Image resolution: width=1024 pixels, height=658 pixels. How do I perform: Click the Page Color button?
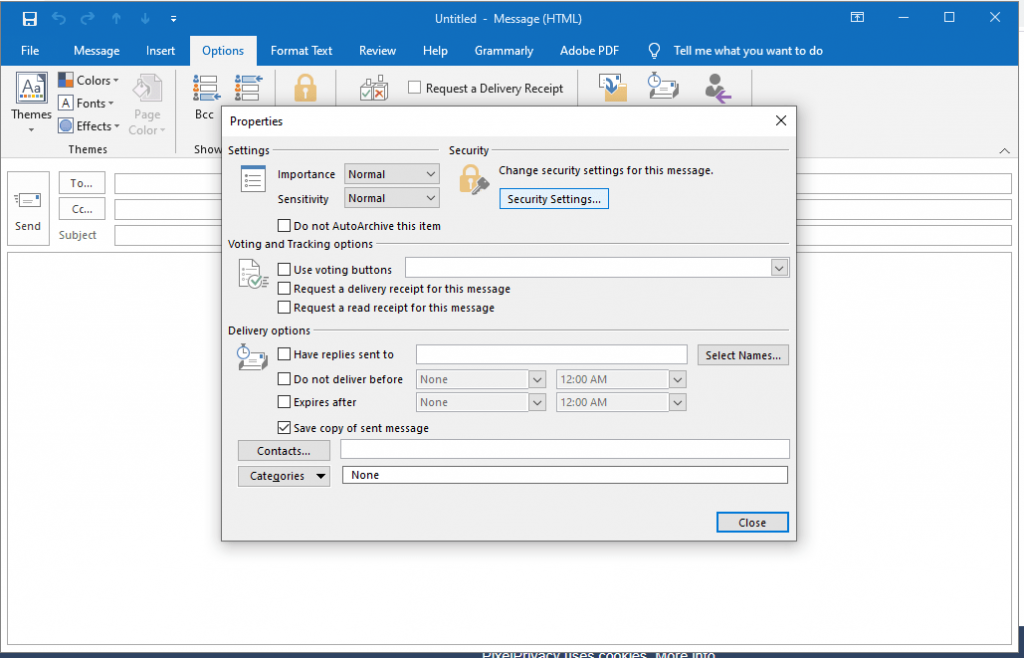[x=147, y=104]
